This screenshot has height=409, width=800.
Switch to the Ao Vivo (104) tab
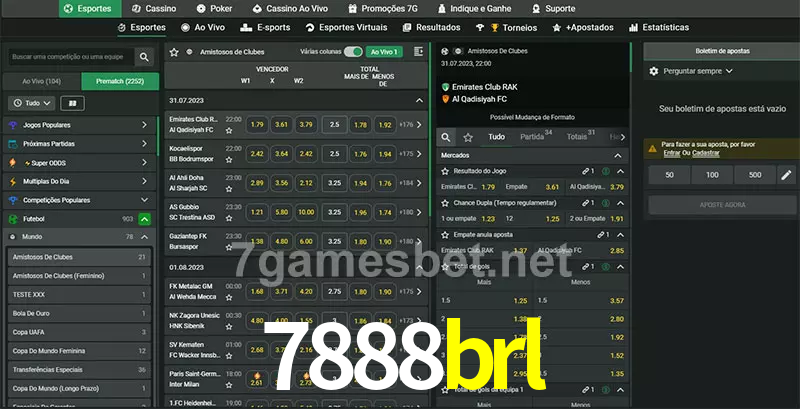(x=42, y=81)
